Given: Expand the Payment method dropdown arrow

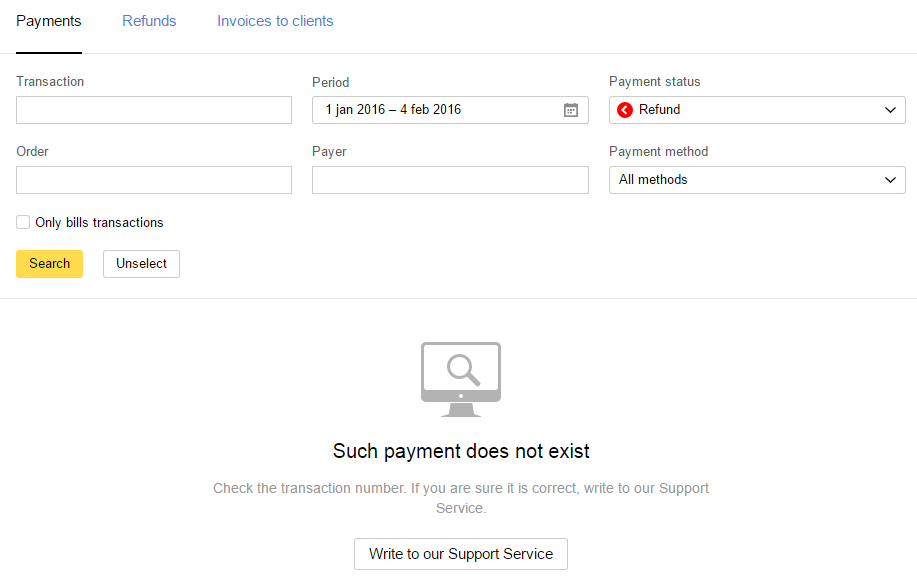Looking at the screenshot, I should pyautogui.click(x=890, y=180).
